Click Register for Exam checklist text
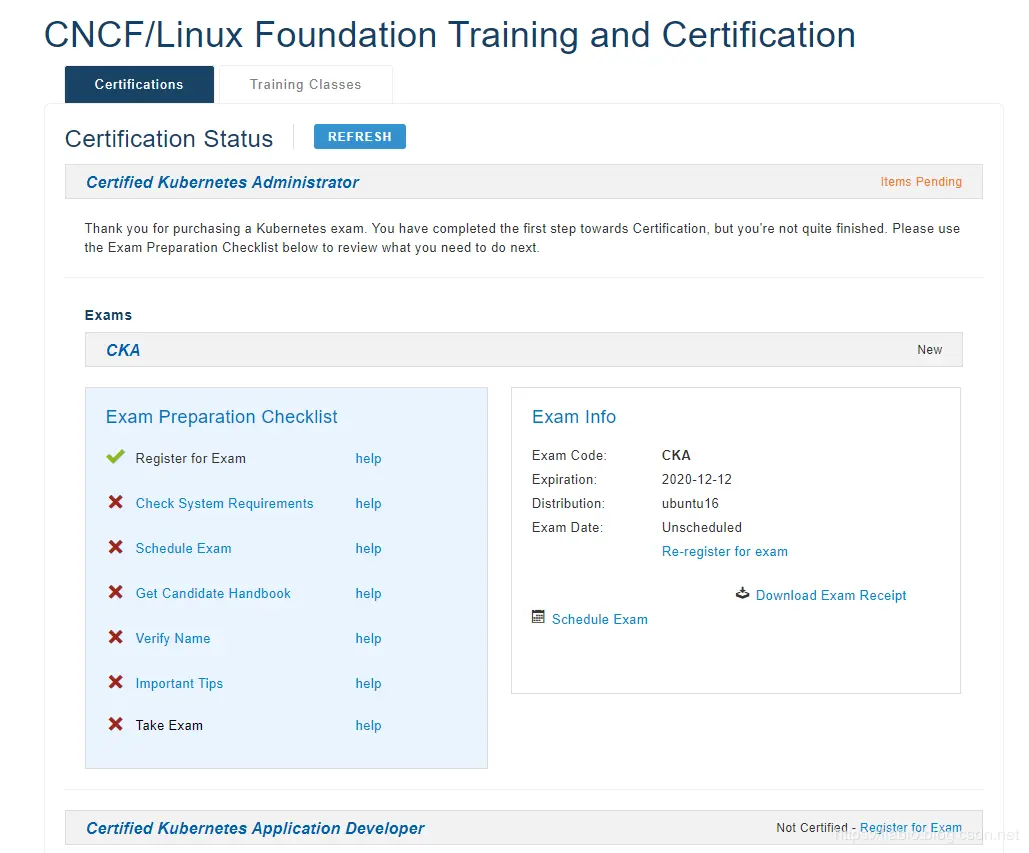This screenshot has height=853, width=1029. [190, 458]
